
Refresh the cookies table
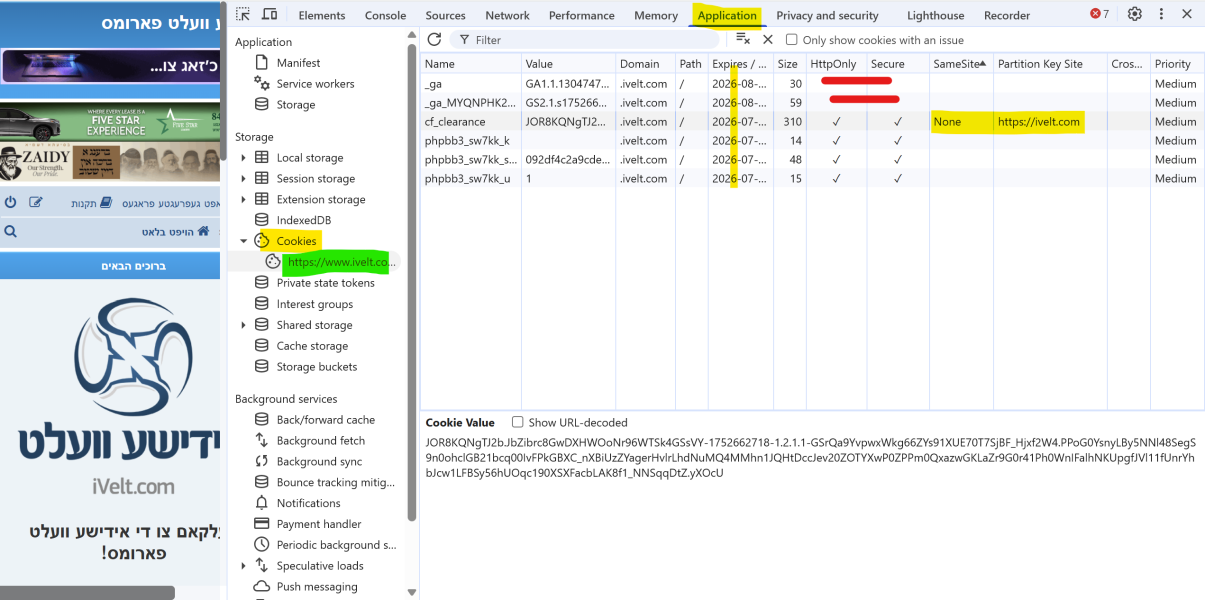click(434, 39)
